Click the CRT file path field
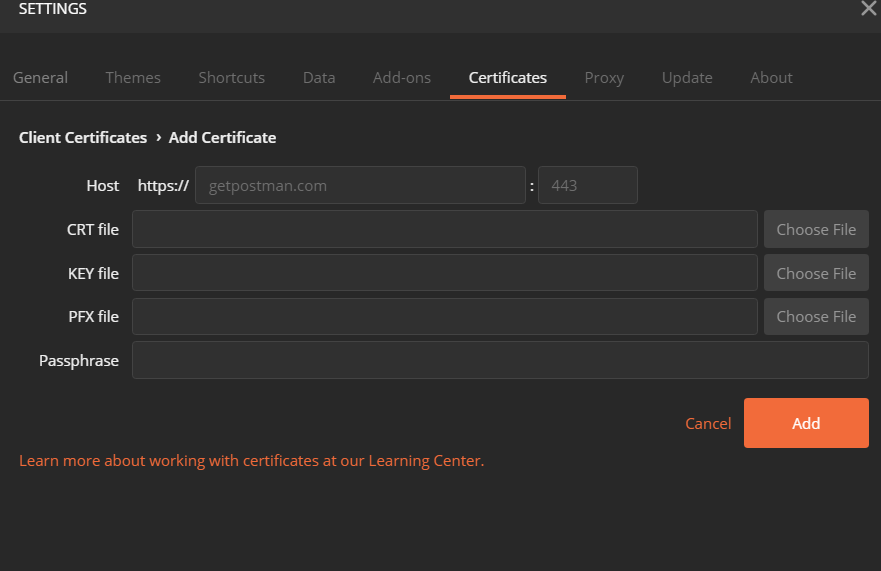The height and width of the screenshot is (571, 881). point(444,229)
